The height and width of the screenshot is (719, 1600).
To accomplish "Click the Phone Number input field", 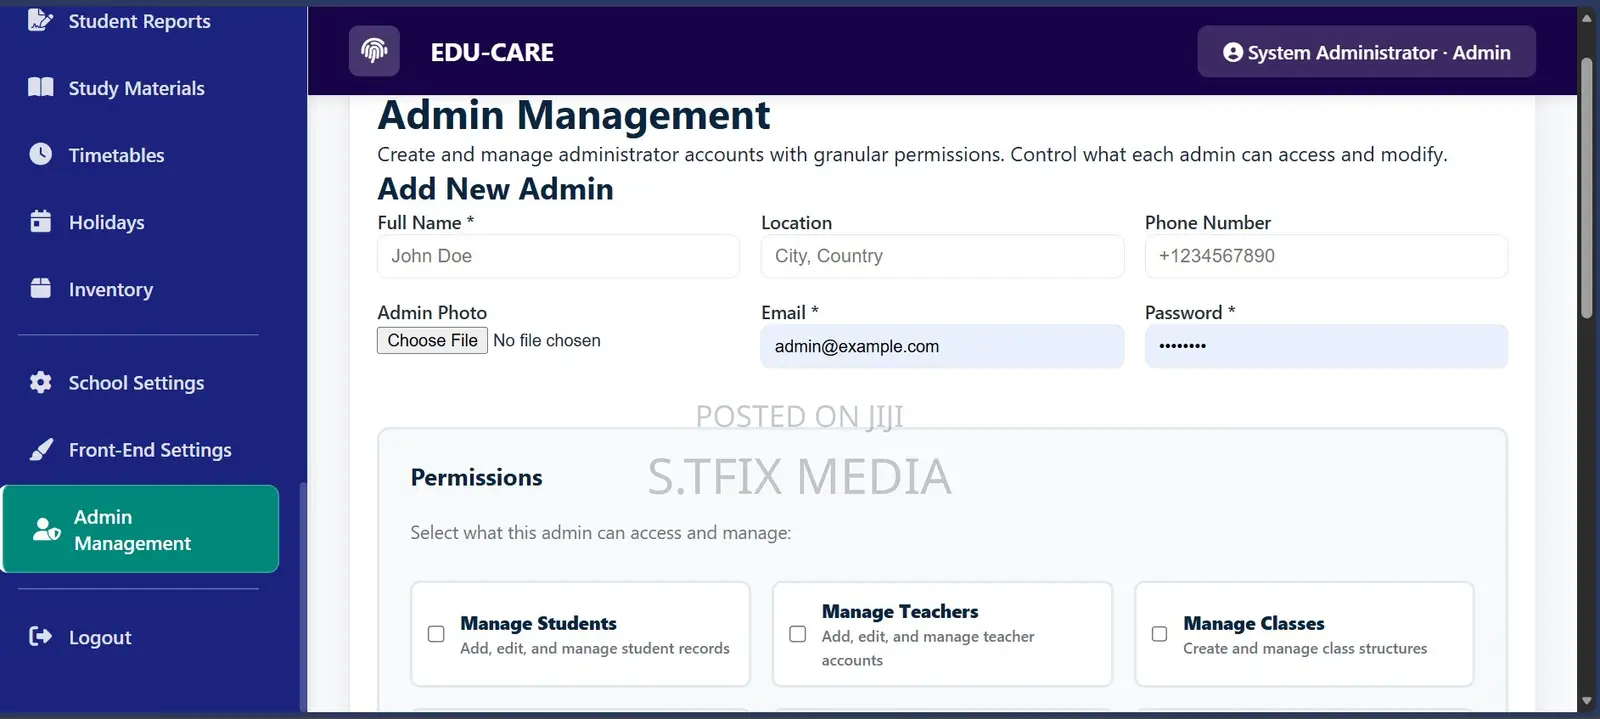I will coord(1326,256).
